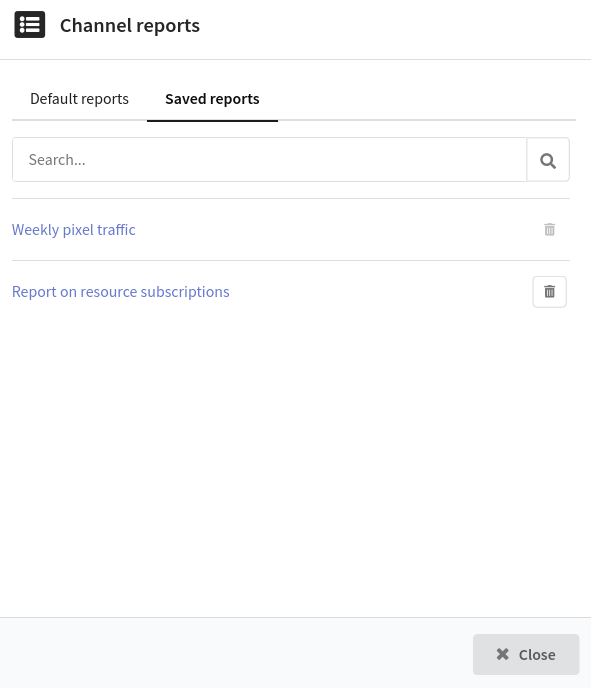Click the magnifier search icon button
Screen dimensions: 591x688
point(548,160)
